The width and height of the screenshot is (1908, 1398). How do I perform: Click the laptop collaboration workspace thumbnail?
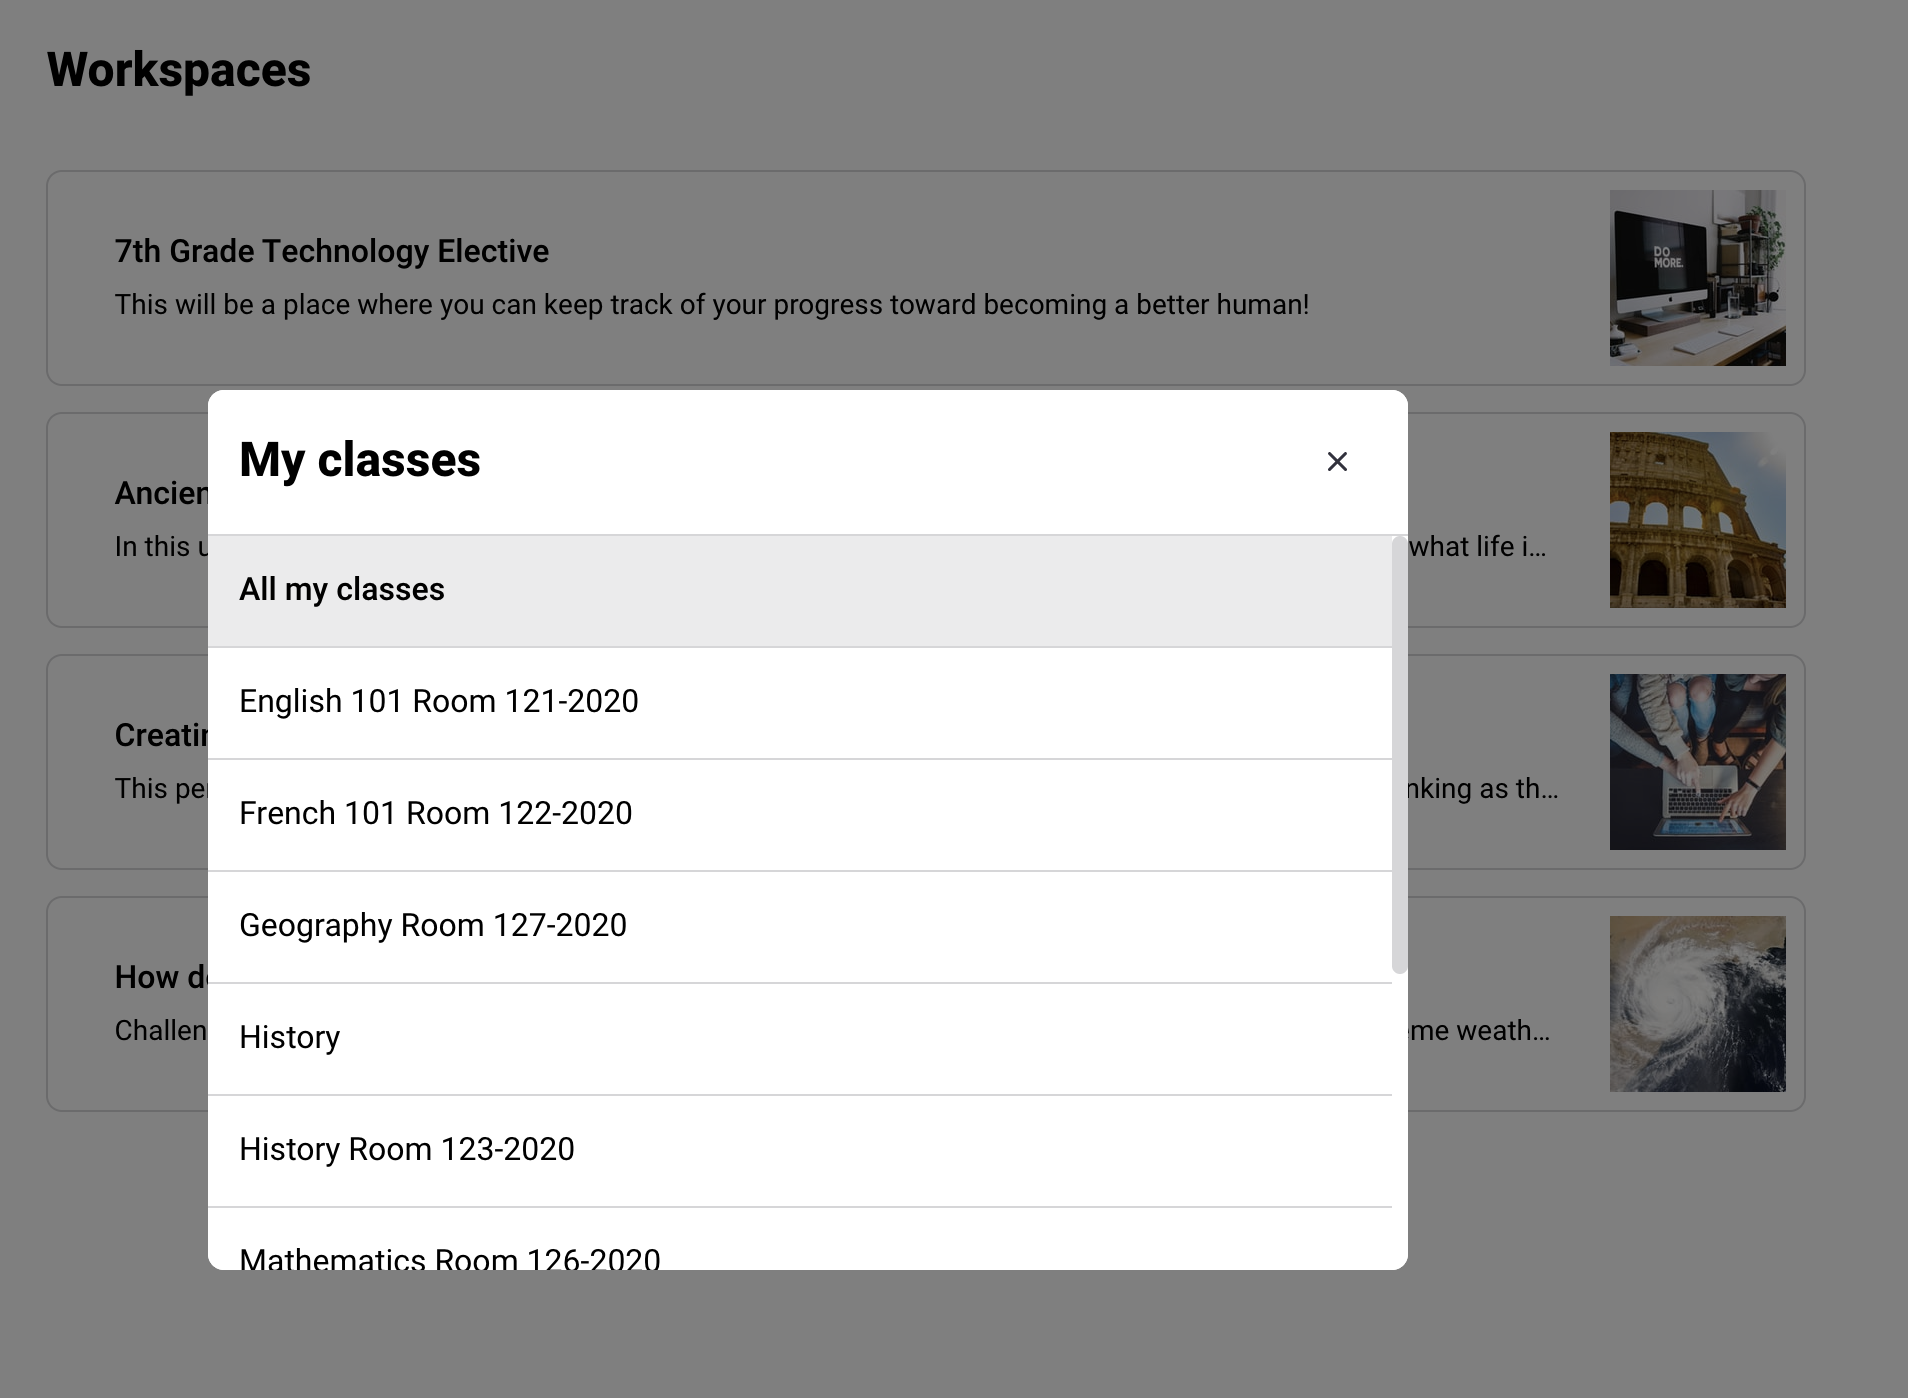(1697, 762)
